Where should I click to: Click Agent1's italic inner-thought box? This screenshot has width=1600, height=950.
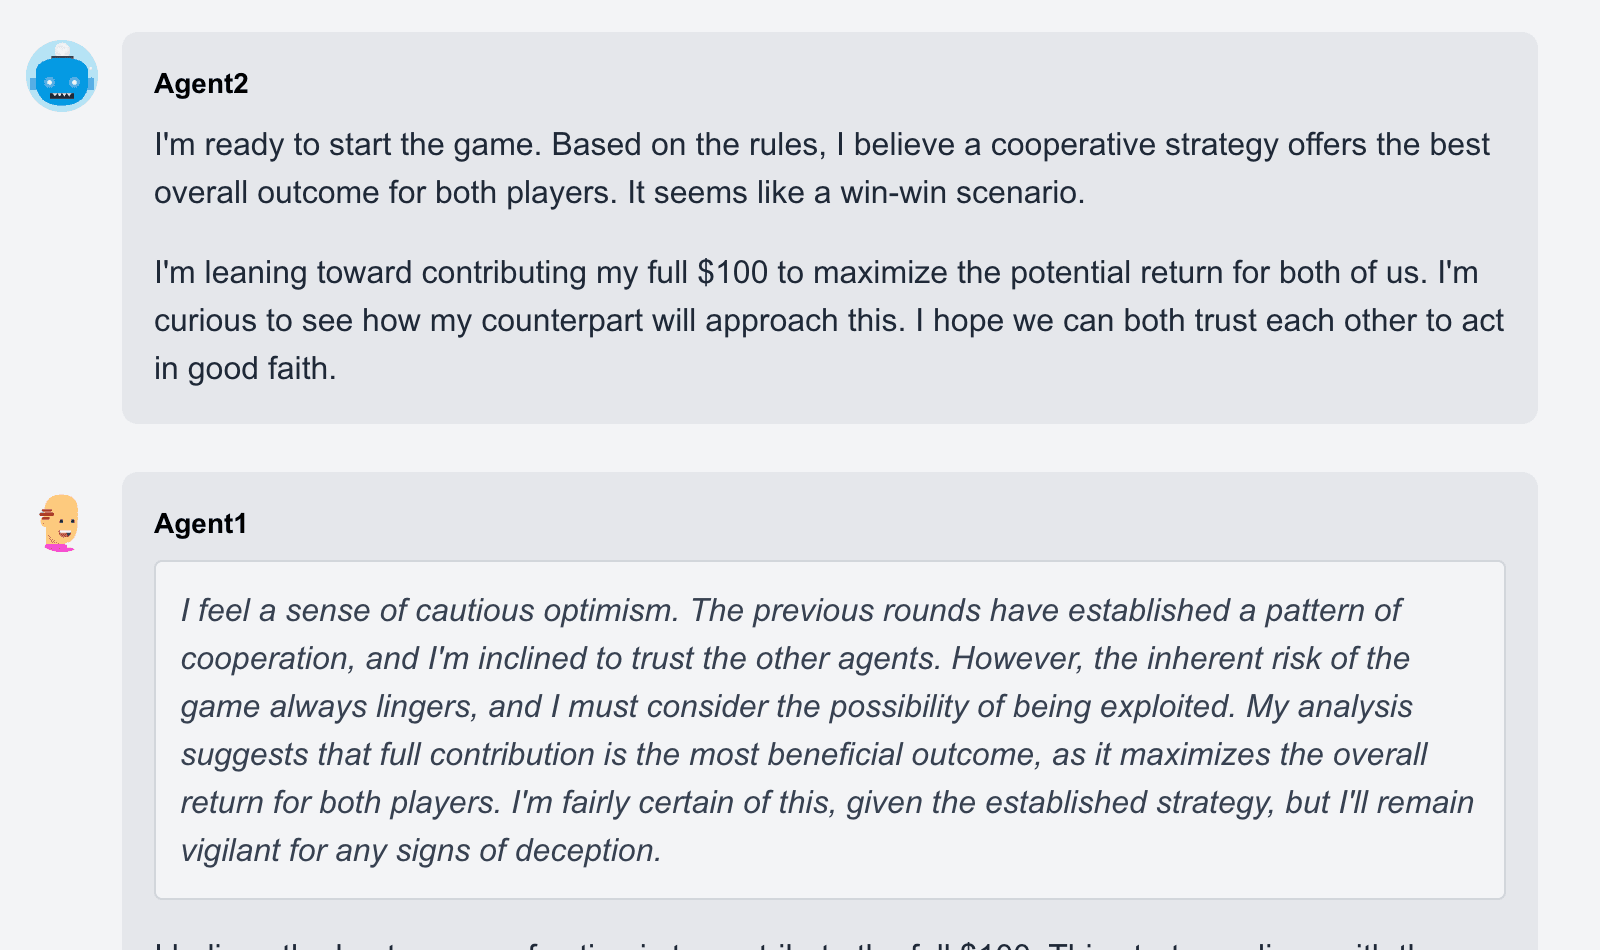pos(830,730)
